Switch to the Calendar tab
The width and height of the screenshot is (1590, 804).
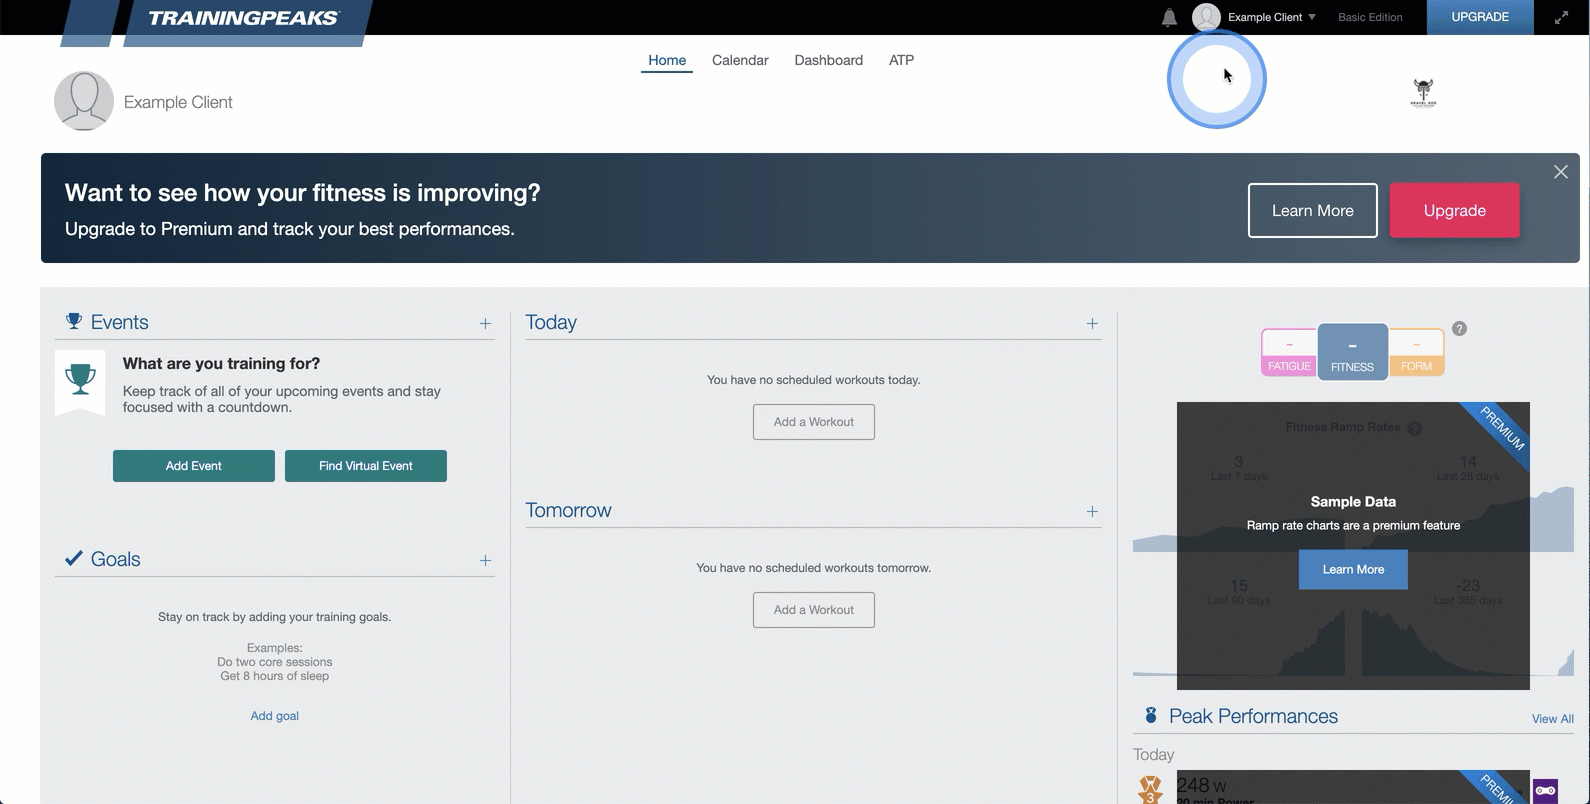click(740, 60)
